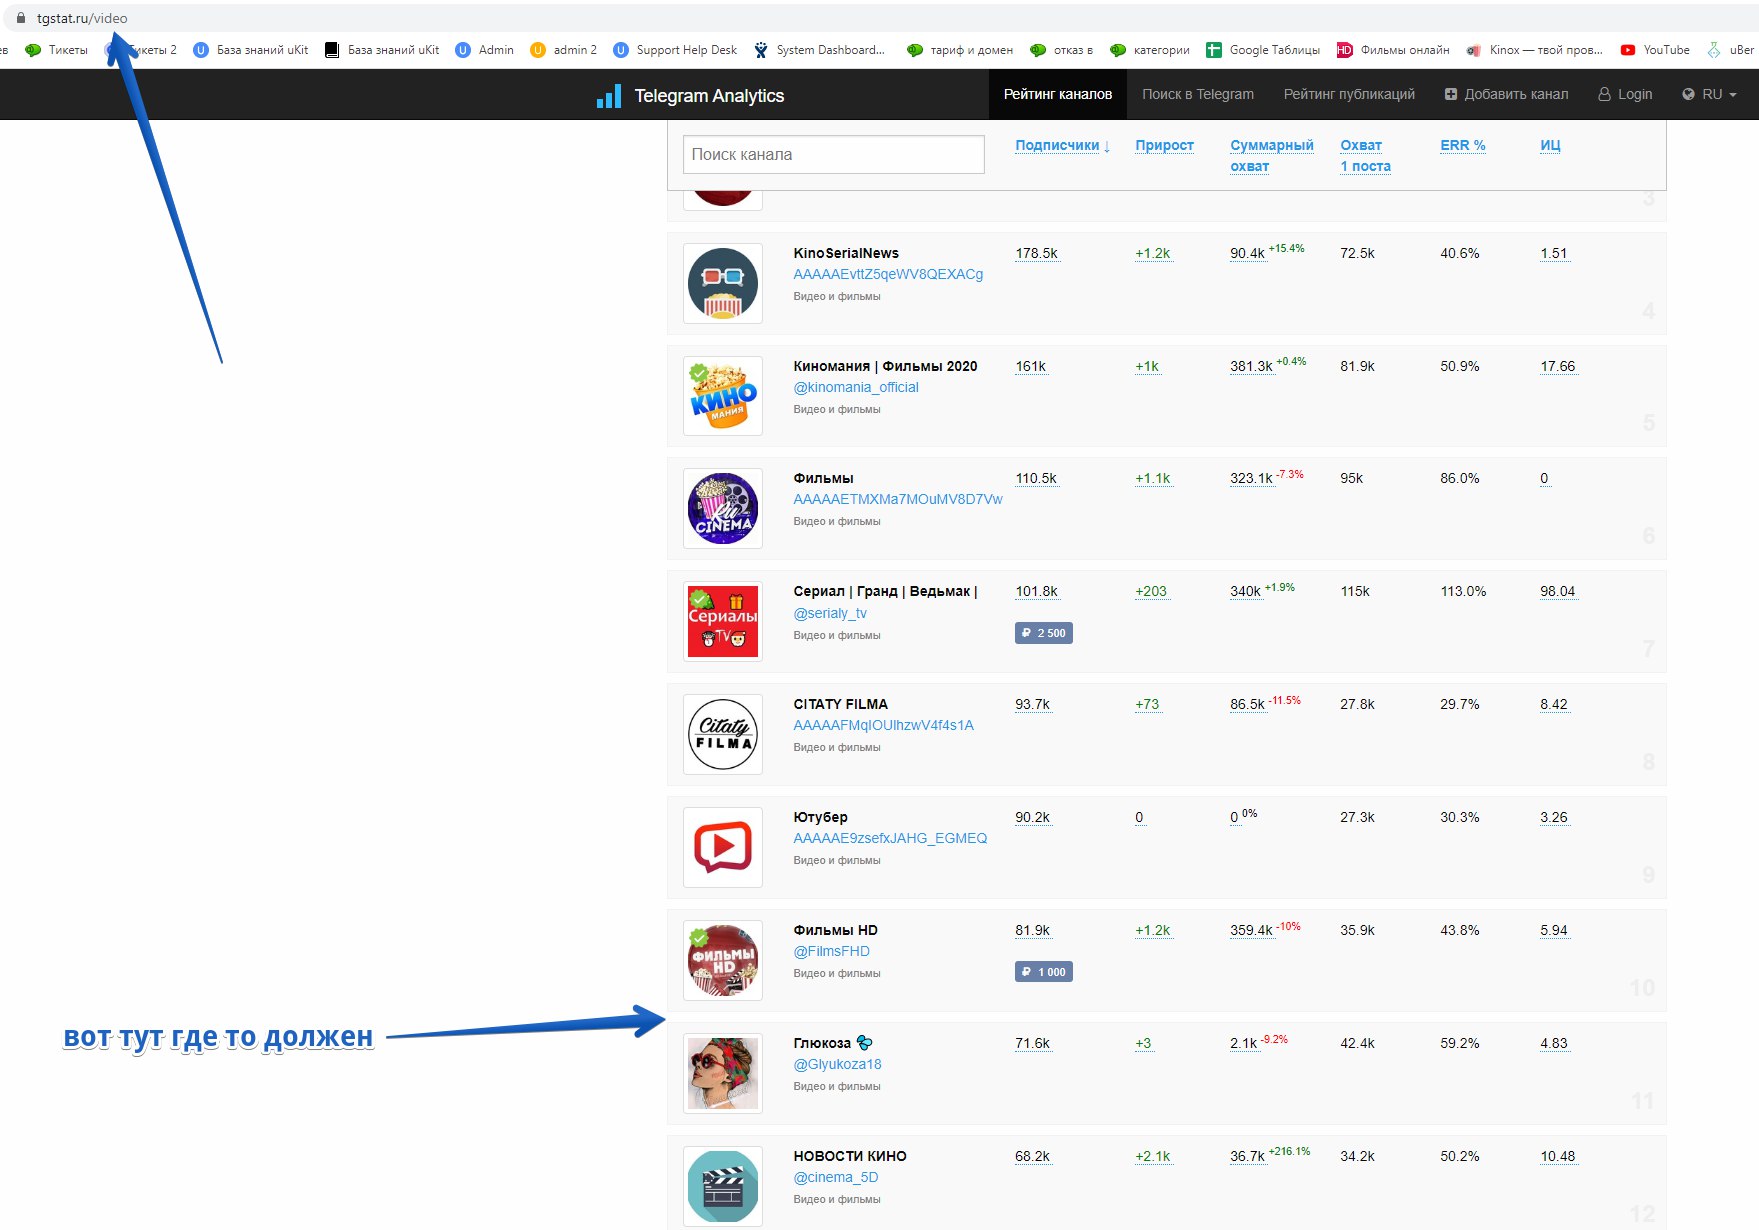Sort by Прирост column
Screen dimensions: 1759x1230
[x=1164, y=145]
